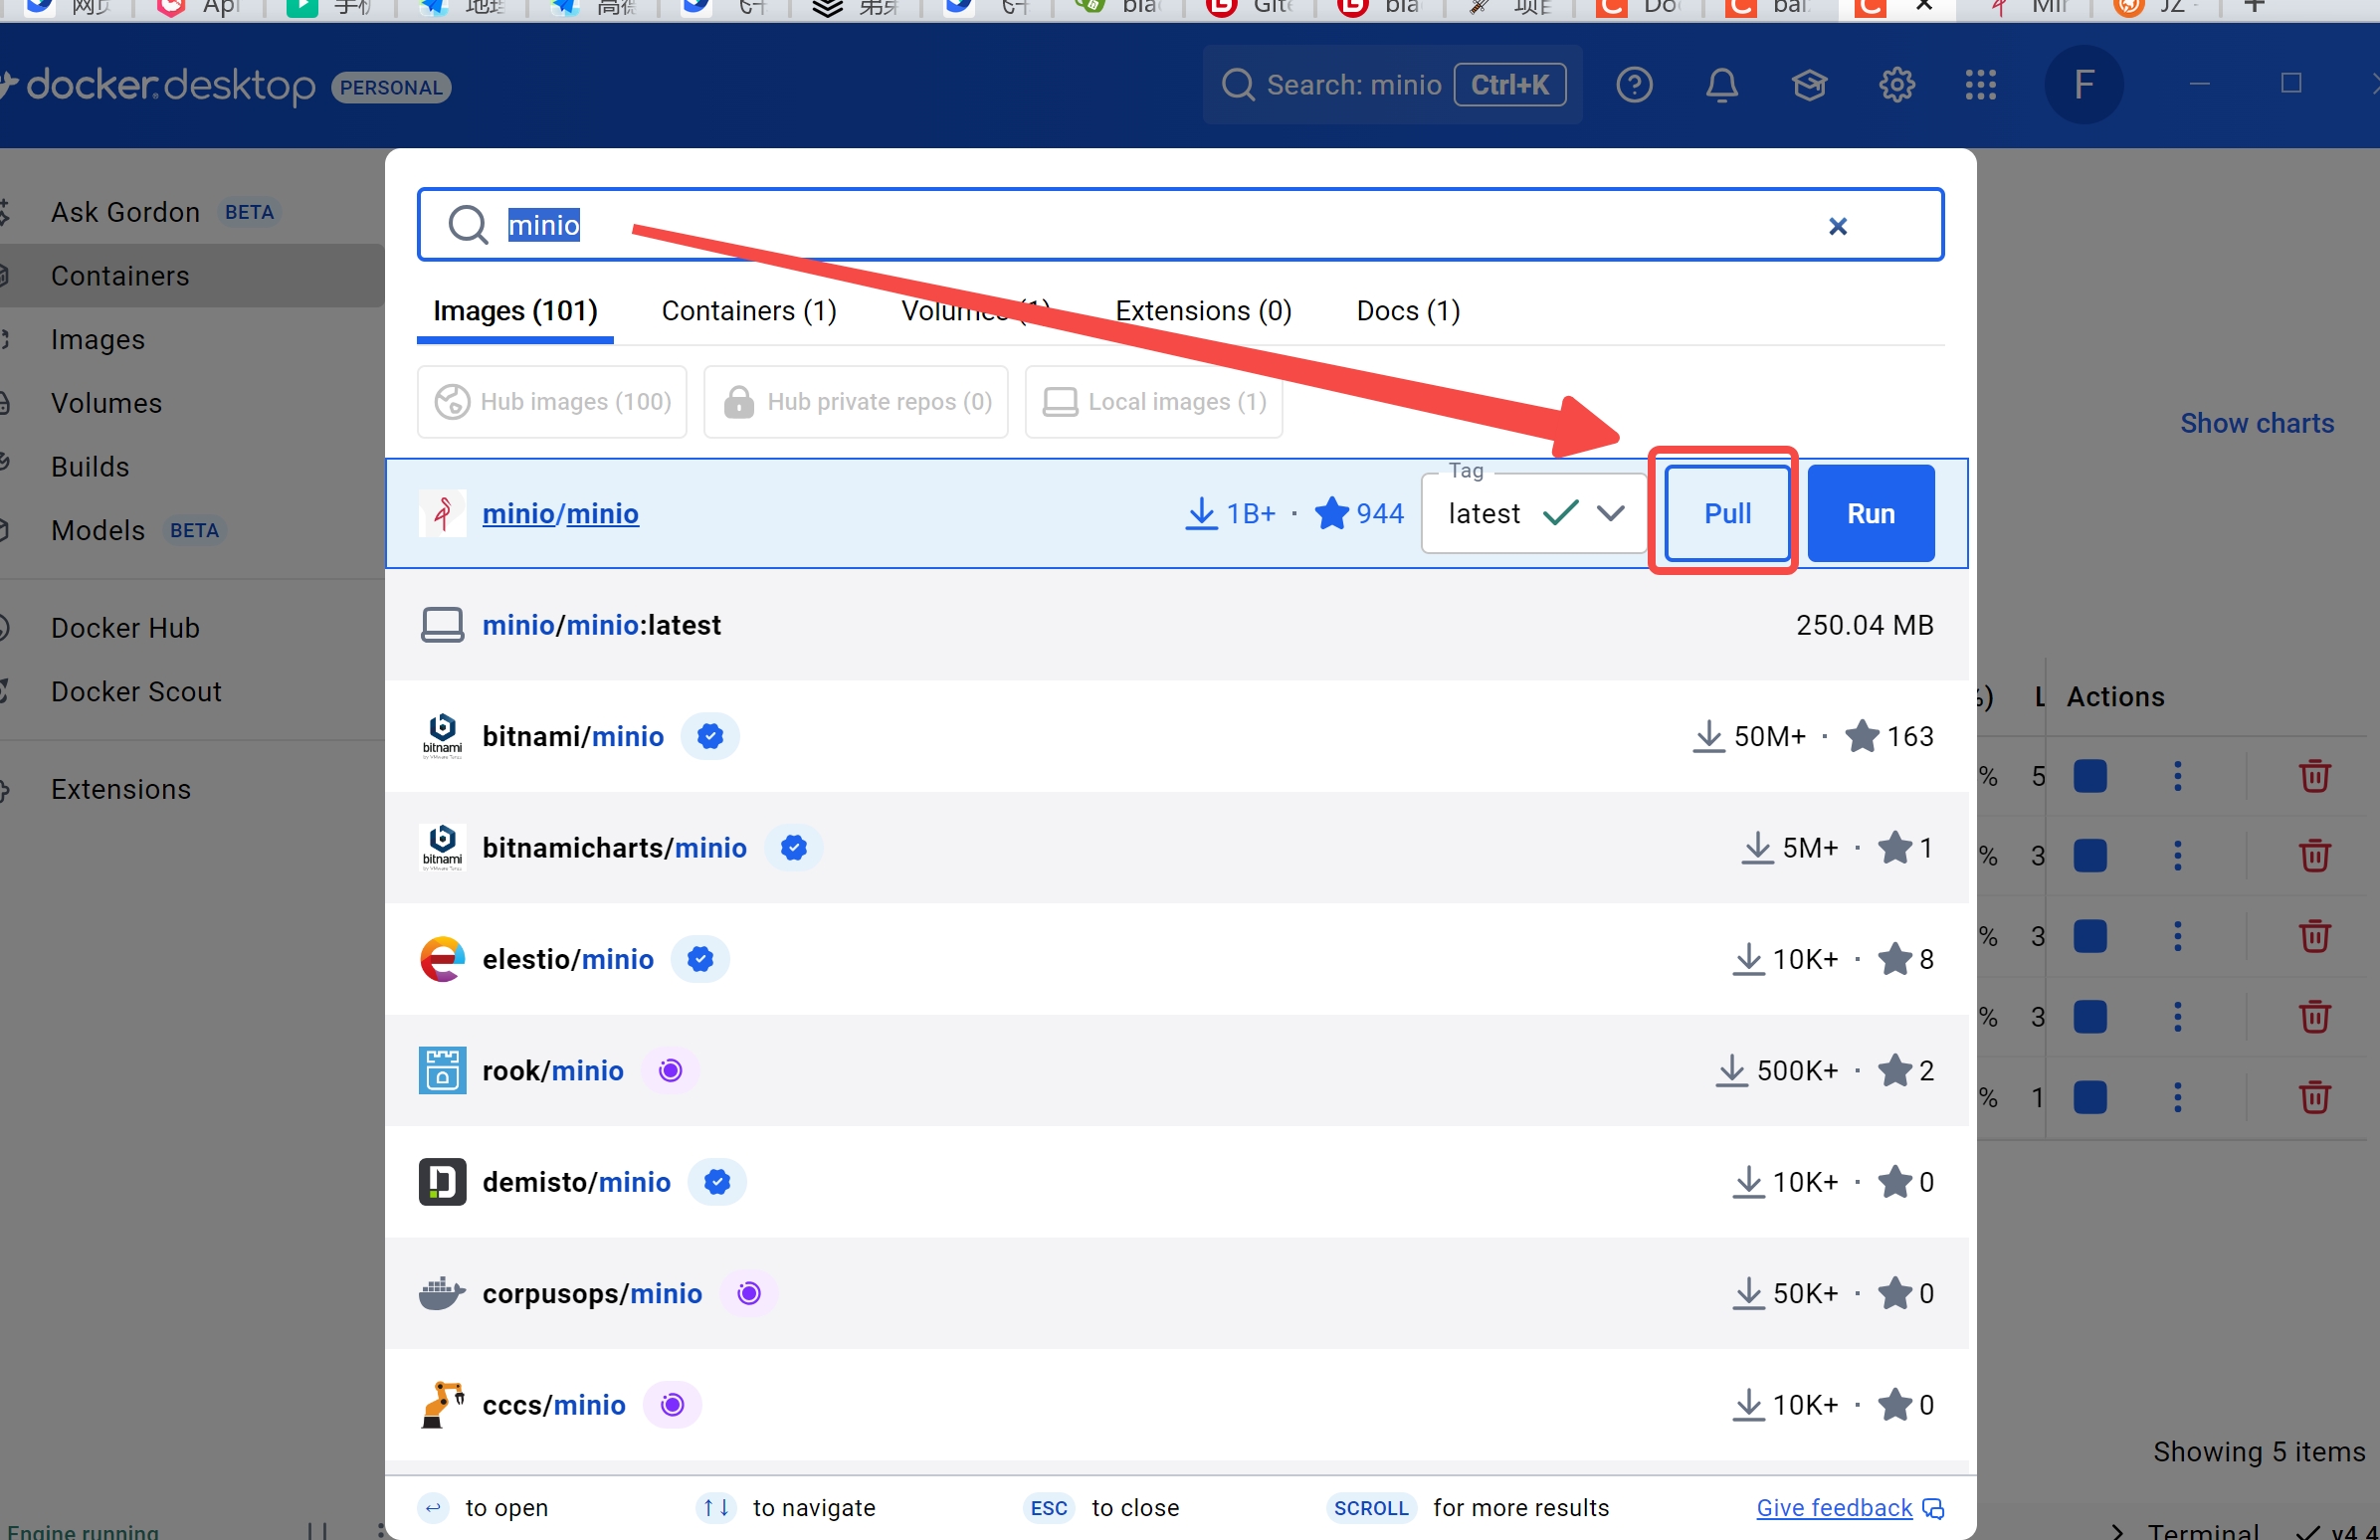
Task: Open the help question mark icon
Action: coord(1634,85)
